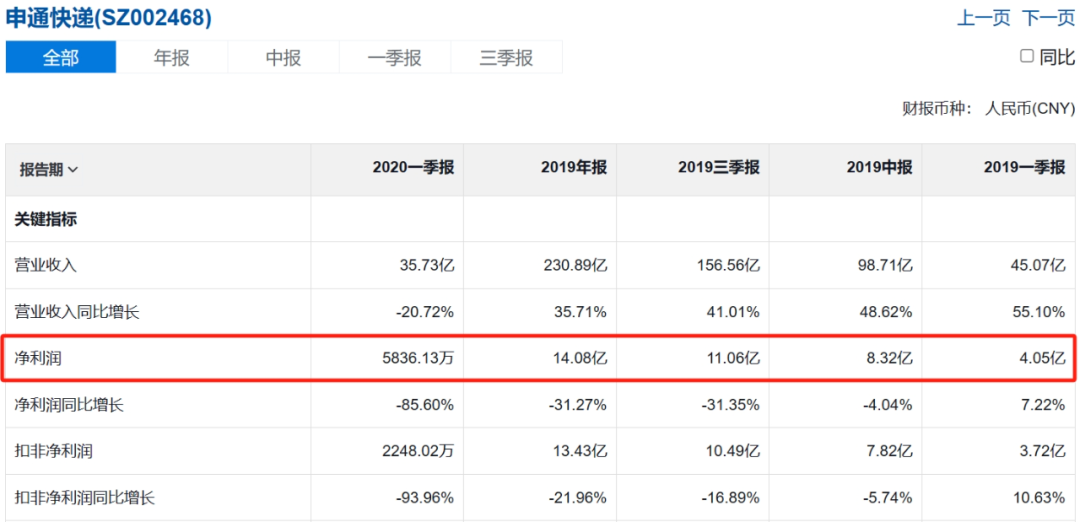The image size is (1080, 522).
Task: Open the 三季报 tab
Action: point(506,57)
